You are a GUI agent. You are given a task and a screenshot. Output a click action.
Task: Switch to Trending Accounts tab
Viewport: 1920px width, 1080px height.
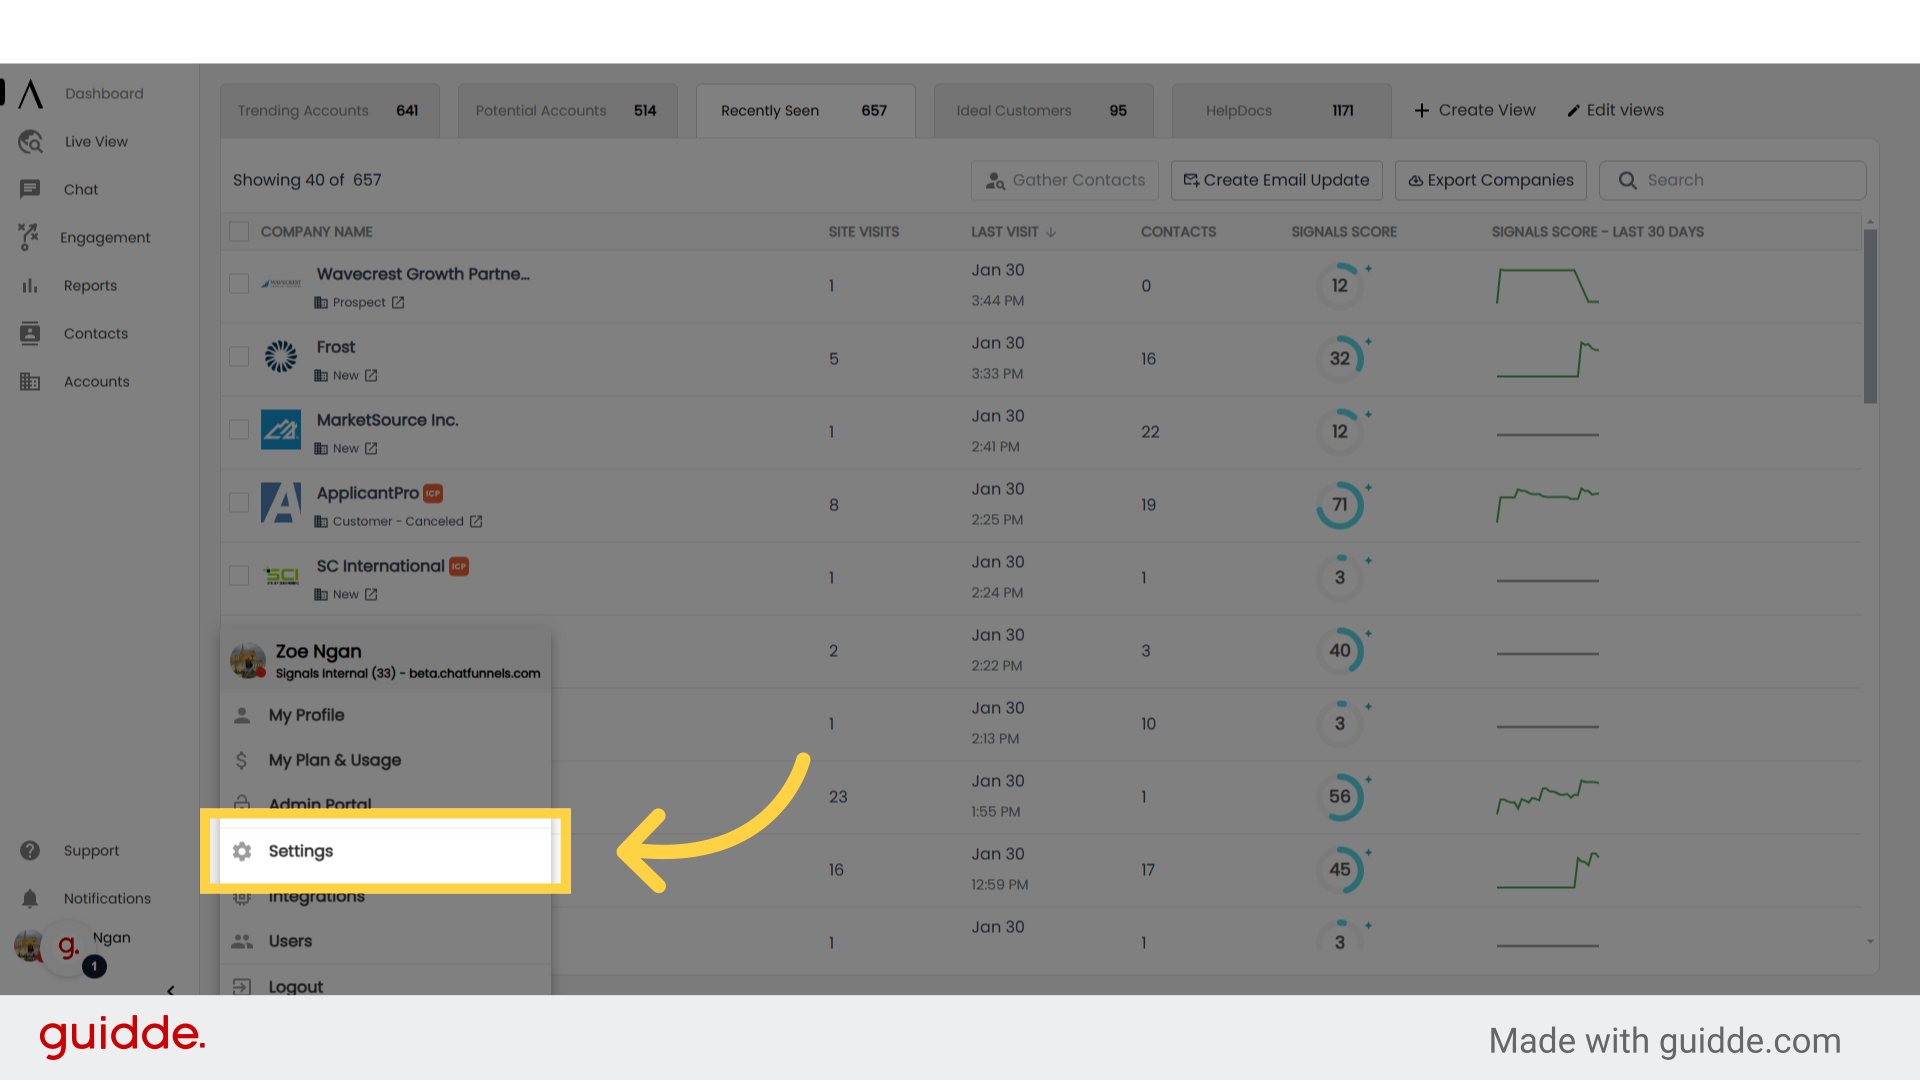pos(330,111)
